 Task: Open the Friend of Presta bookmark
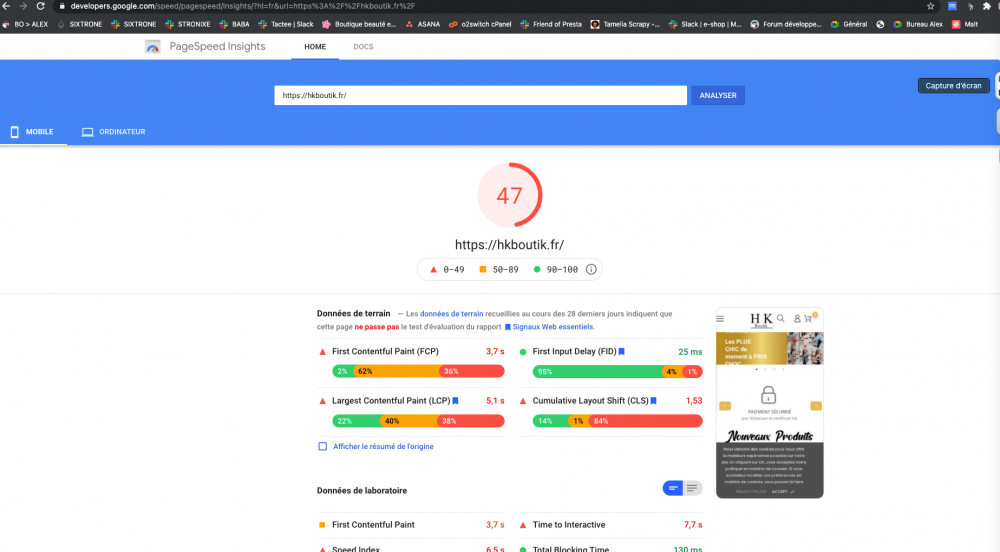[551, 24]
